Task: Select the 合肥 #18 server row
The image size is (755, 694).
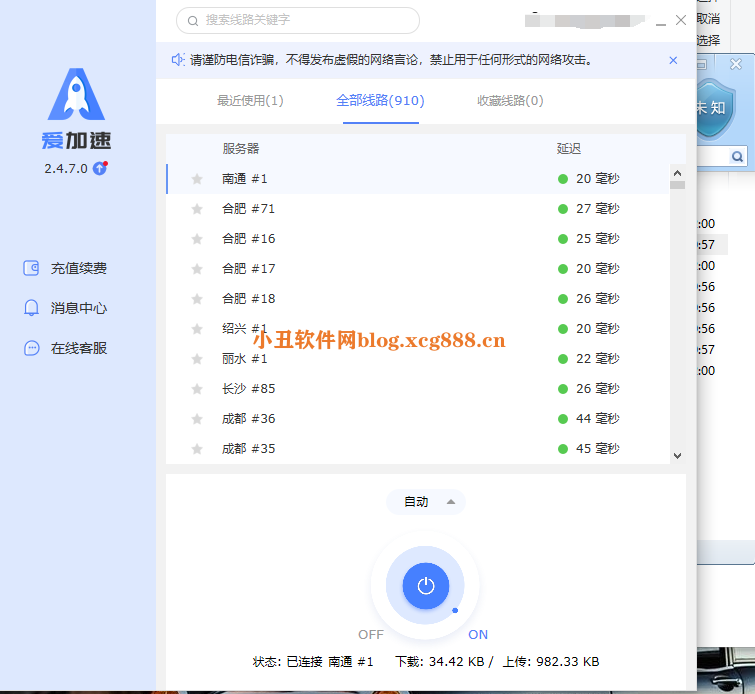Action: 418,299
